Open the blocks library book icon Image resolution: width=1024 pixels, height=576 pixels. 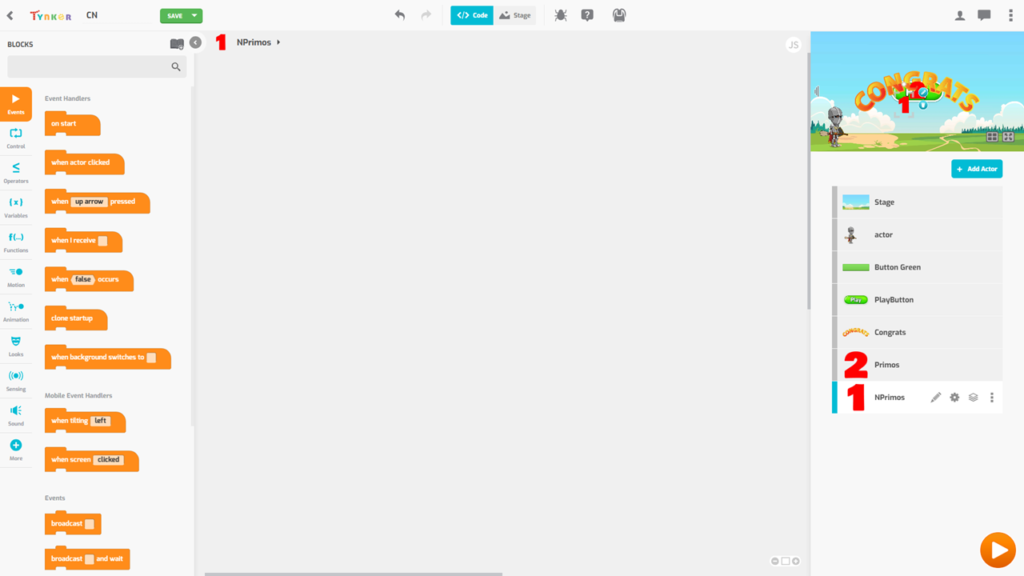point(177,43)
